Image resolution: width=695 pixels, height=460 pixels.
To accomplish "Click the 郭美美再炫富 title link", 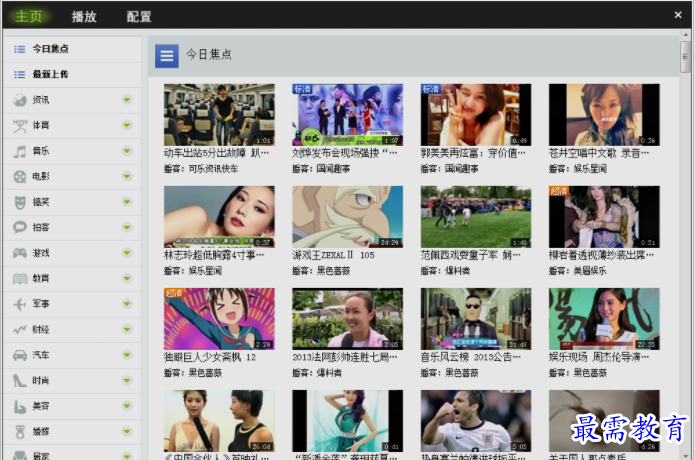I will (x=473, y=153).
